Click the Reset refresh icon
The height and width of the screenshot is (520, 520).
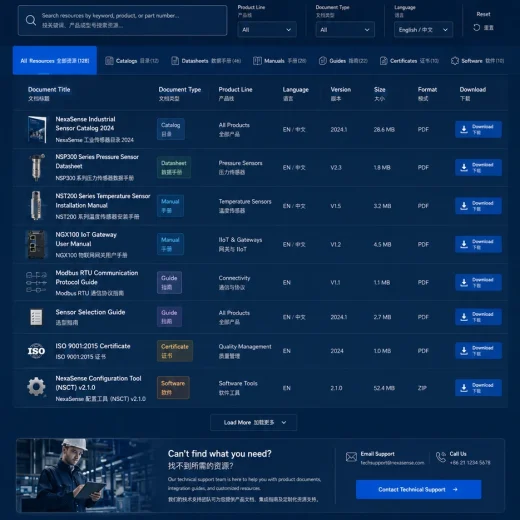point(477,27)
